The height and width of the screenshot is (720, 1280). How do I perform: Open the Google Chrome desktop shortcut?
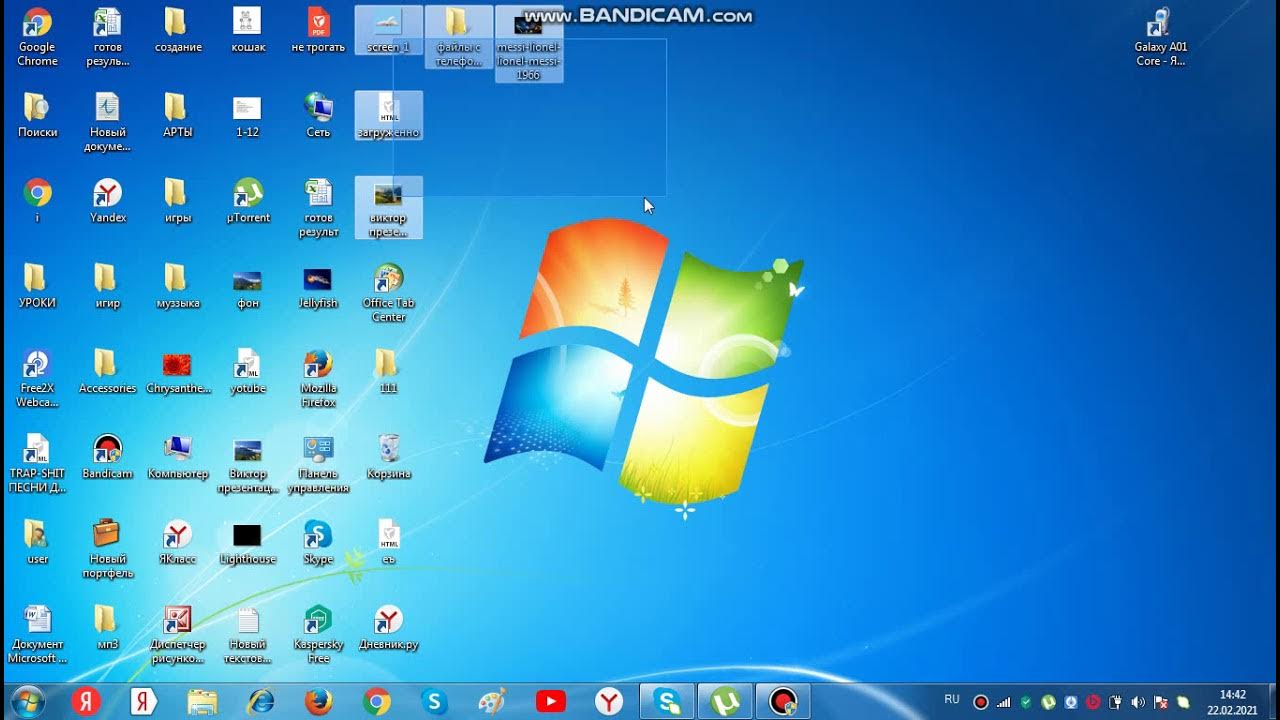[37, 37]
